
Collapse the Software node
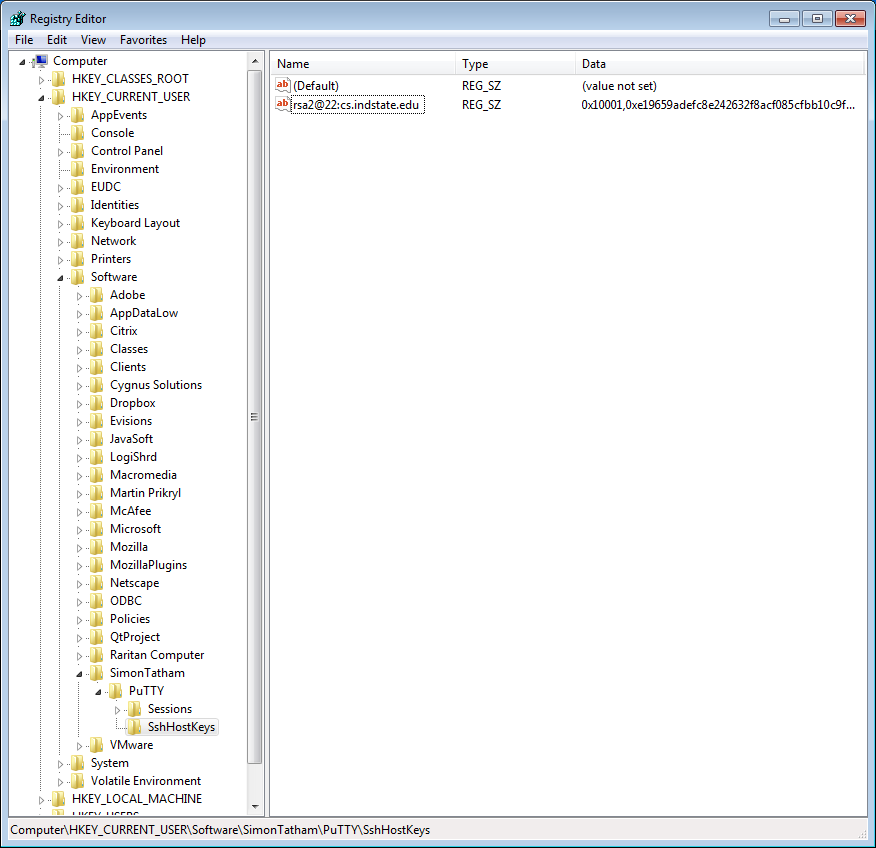pyautogui.click(x=60, y=278)
